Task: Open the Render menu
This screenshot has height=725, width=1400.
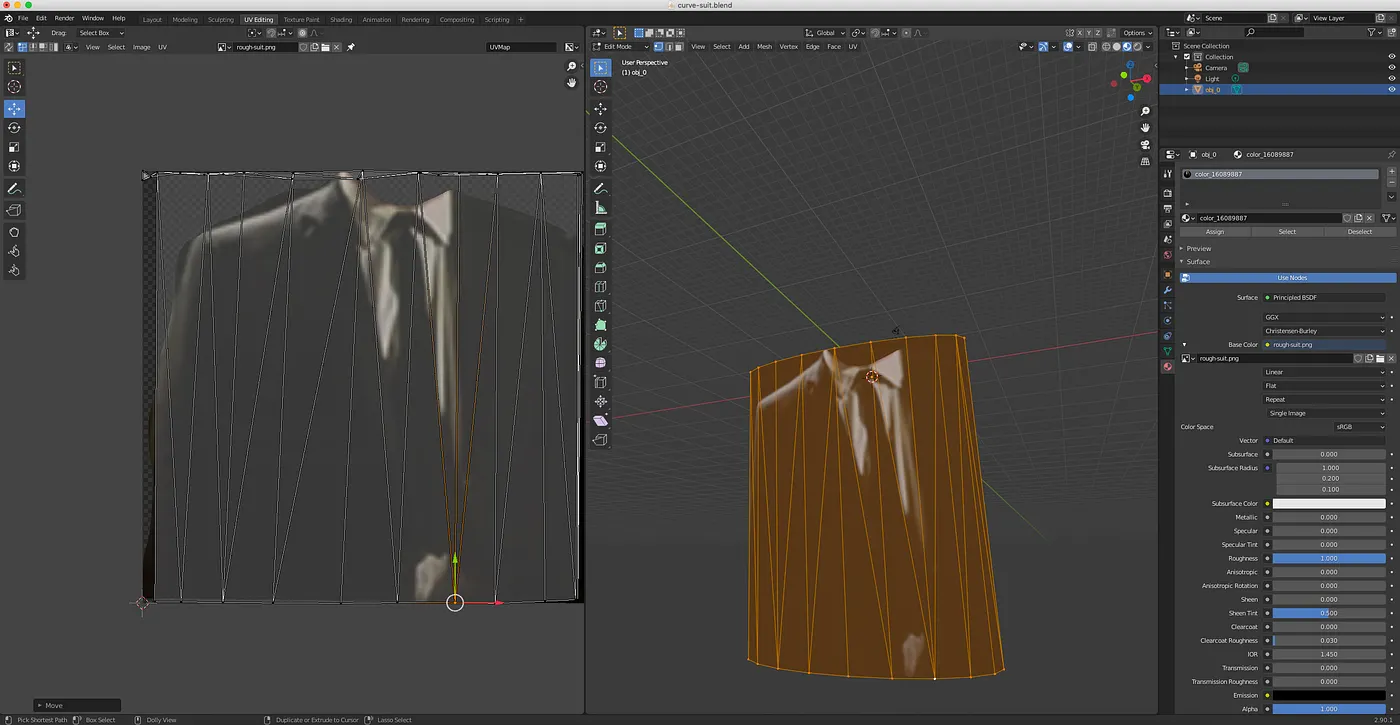Action: pos(64,18)
